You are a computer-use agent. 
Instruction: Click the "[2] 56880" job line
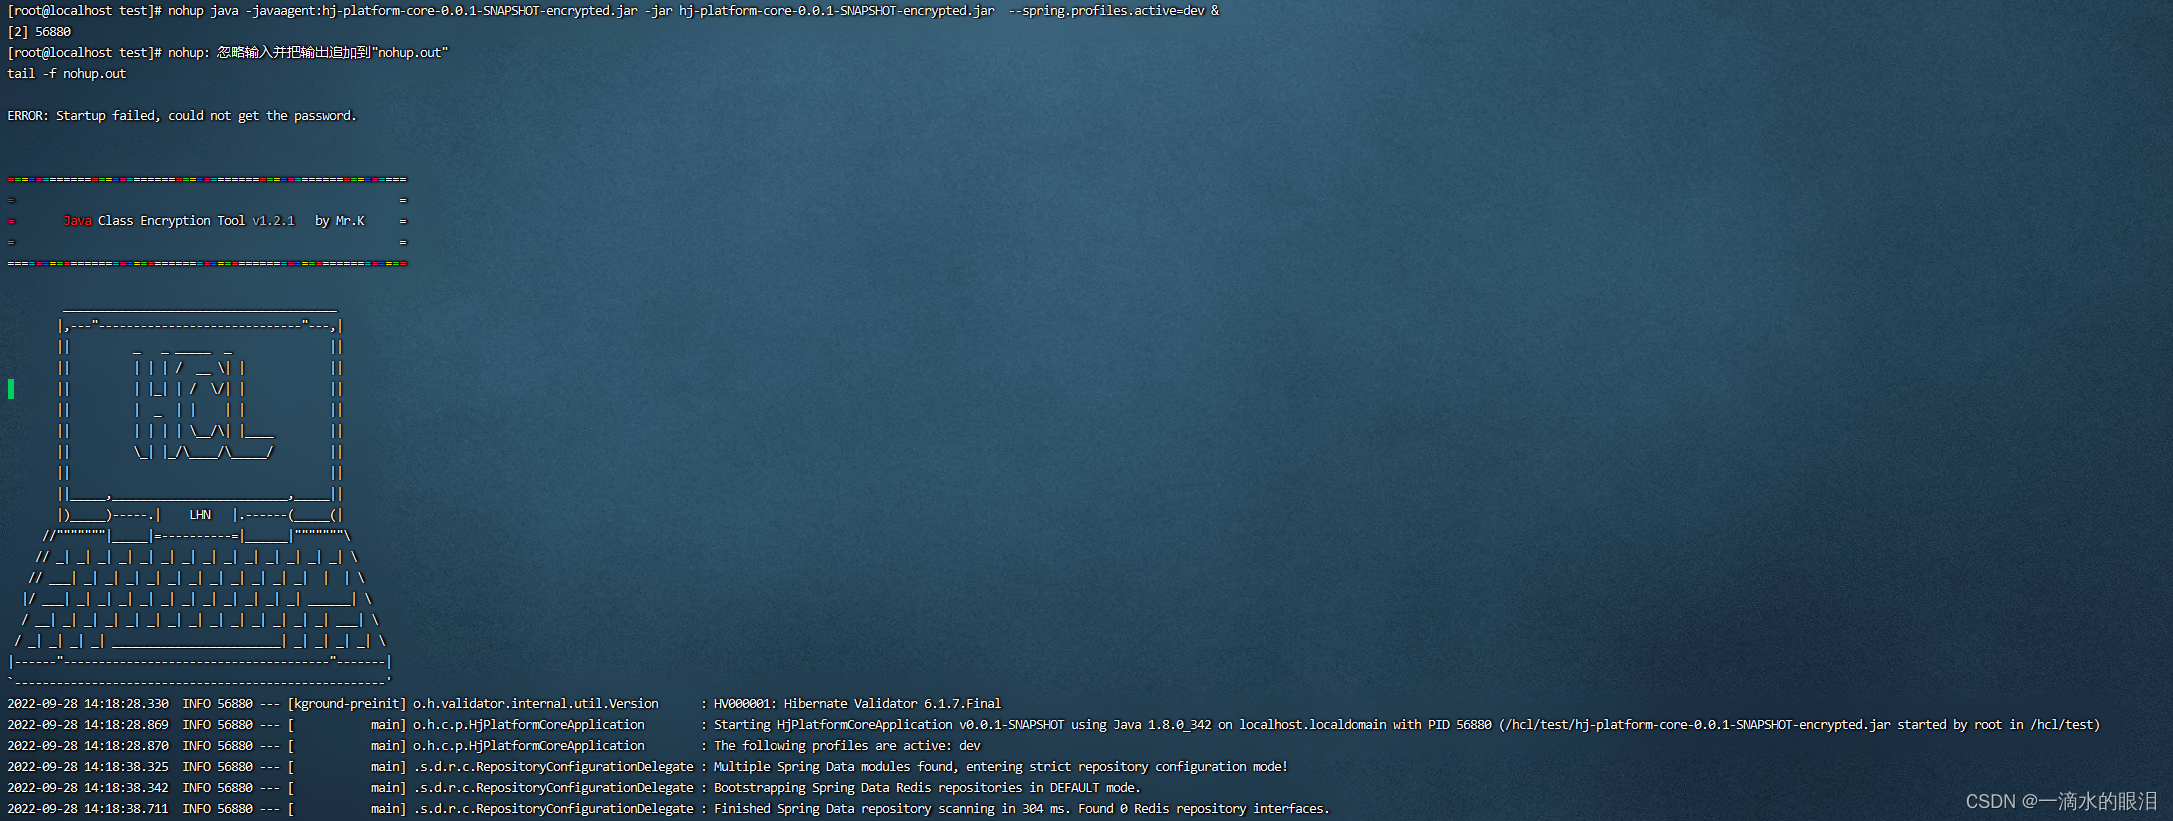pyautogui.click(x=39, y=32)
